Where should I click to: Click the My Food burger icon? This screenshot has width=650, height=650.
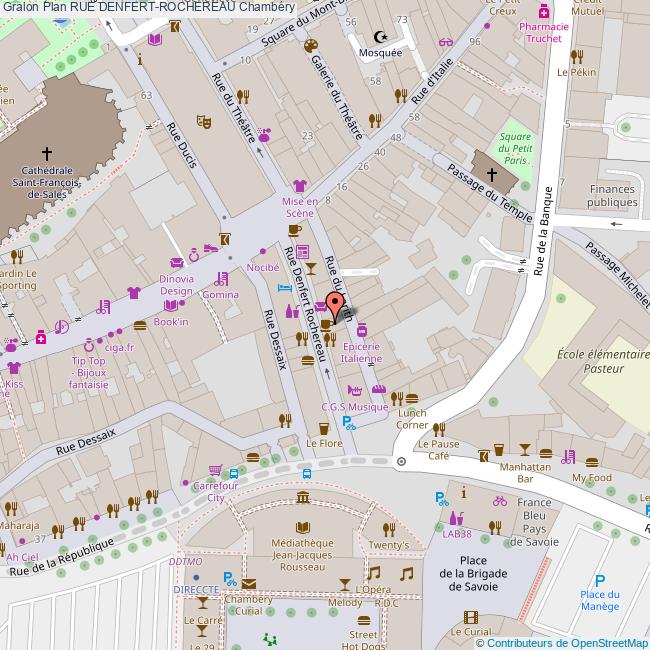point(591,463)
